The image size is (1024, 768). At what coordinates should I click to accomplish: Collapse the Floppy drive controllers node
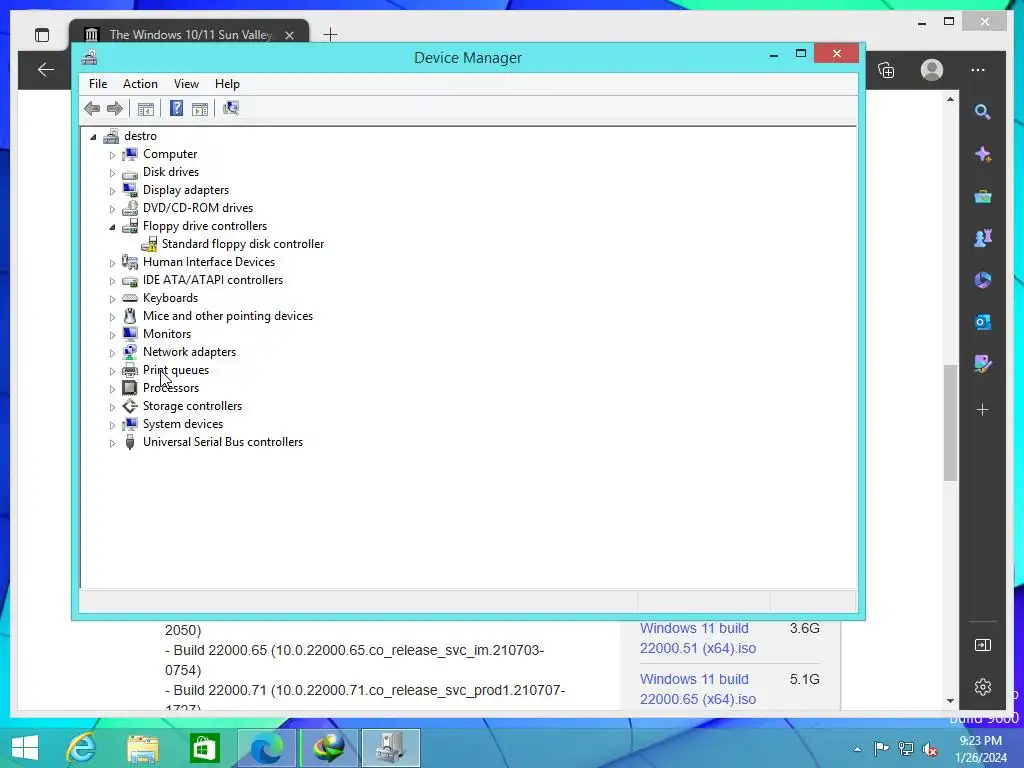coord(112,227)
